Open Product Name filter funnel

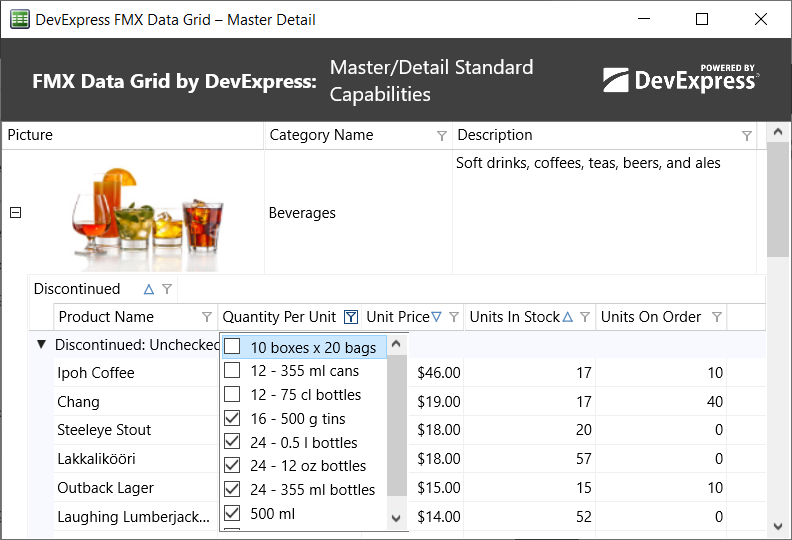pyautogui.click(x=207, y=317)
